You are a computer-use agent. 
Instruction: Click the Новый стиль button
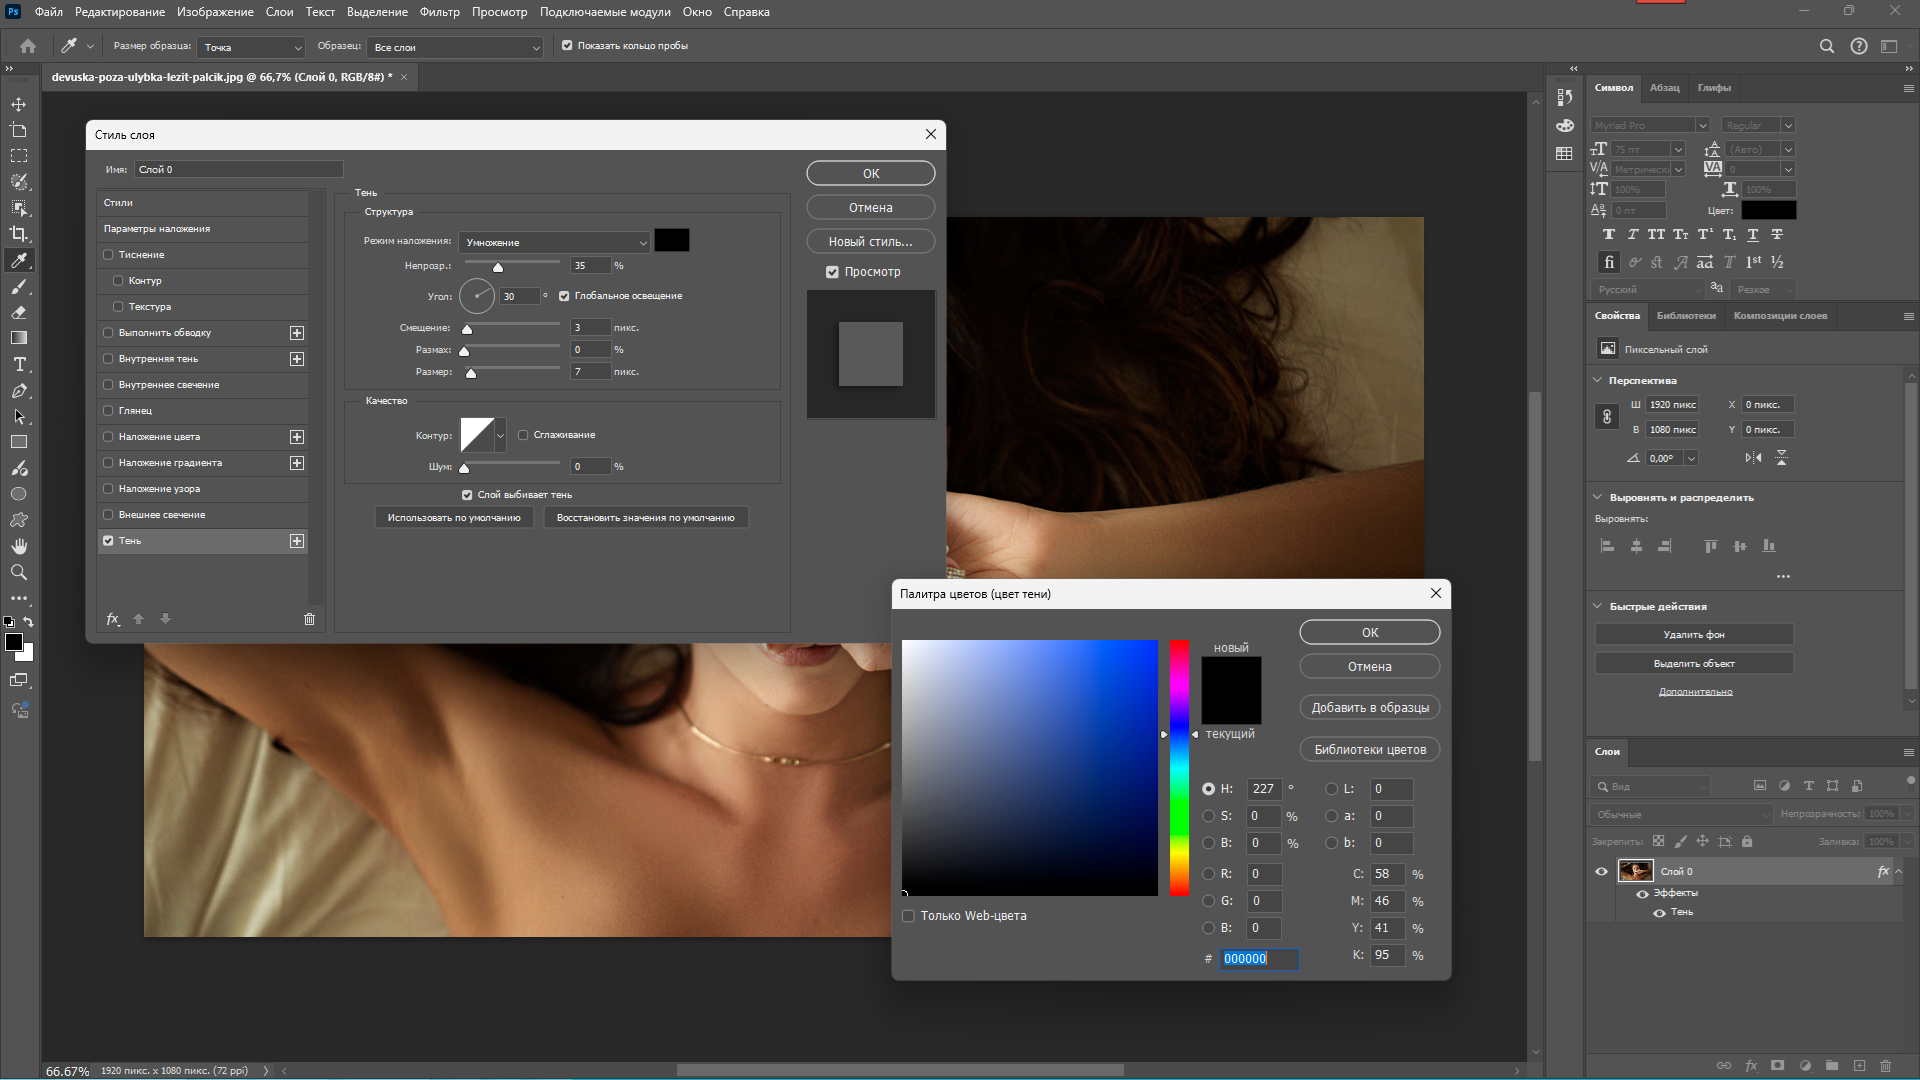click(x=870, y=242)
